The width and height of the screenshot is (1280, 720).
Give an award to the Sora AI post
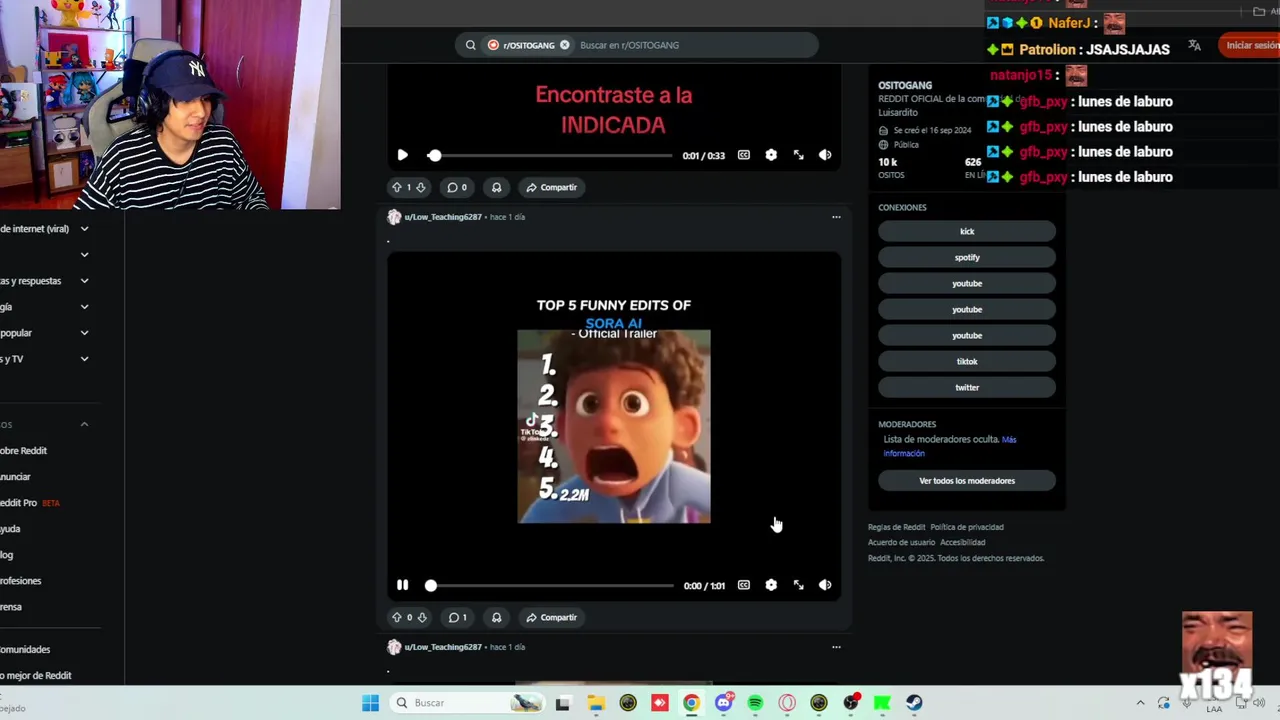[x=496, y=617]
